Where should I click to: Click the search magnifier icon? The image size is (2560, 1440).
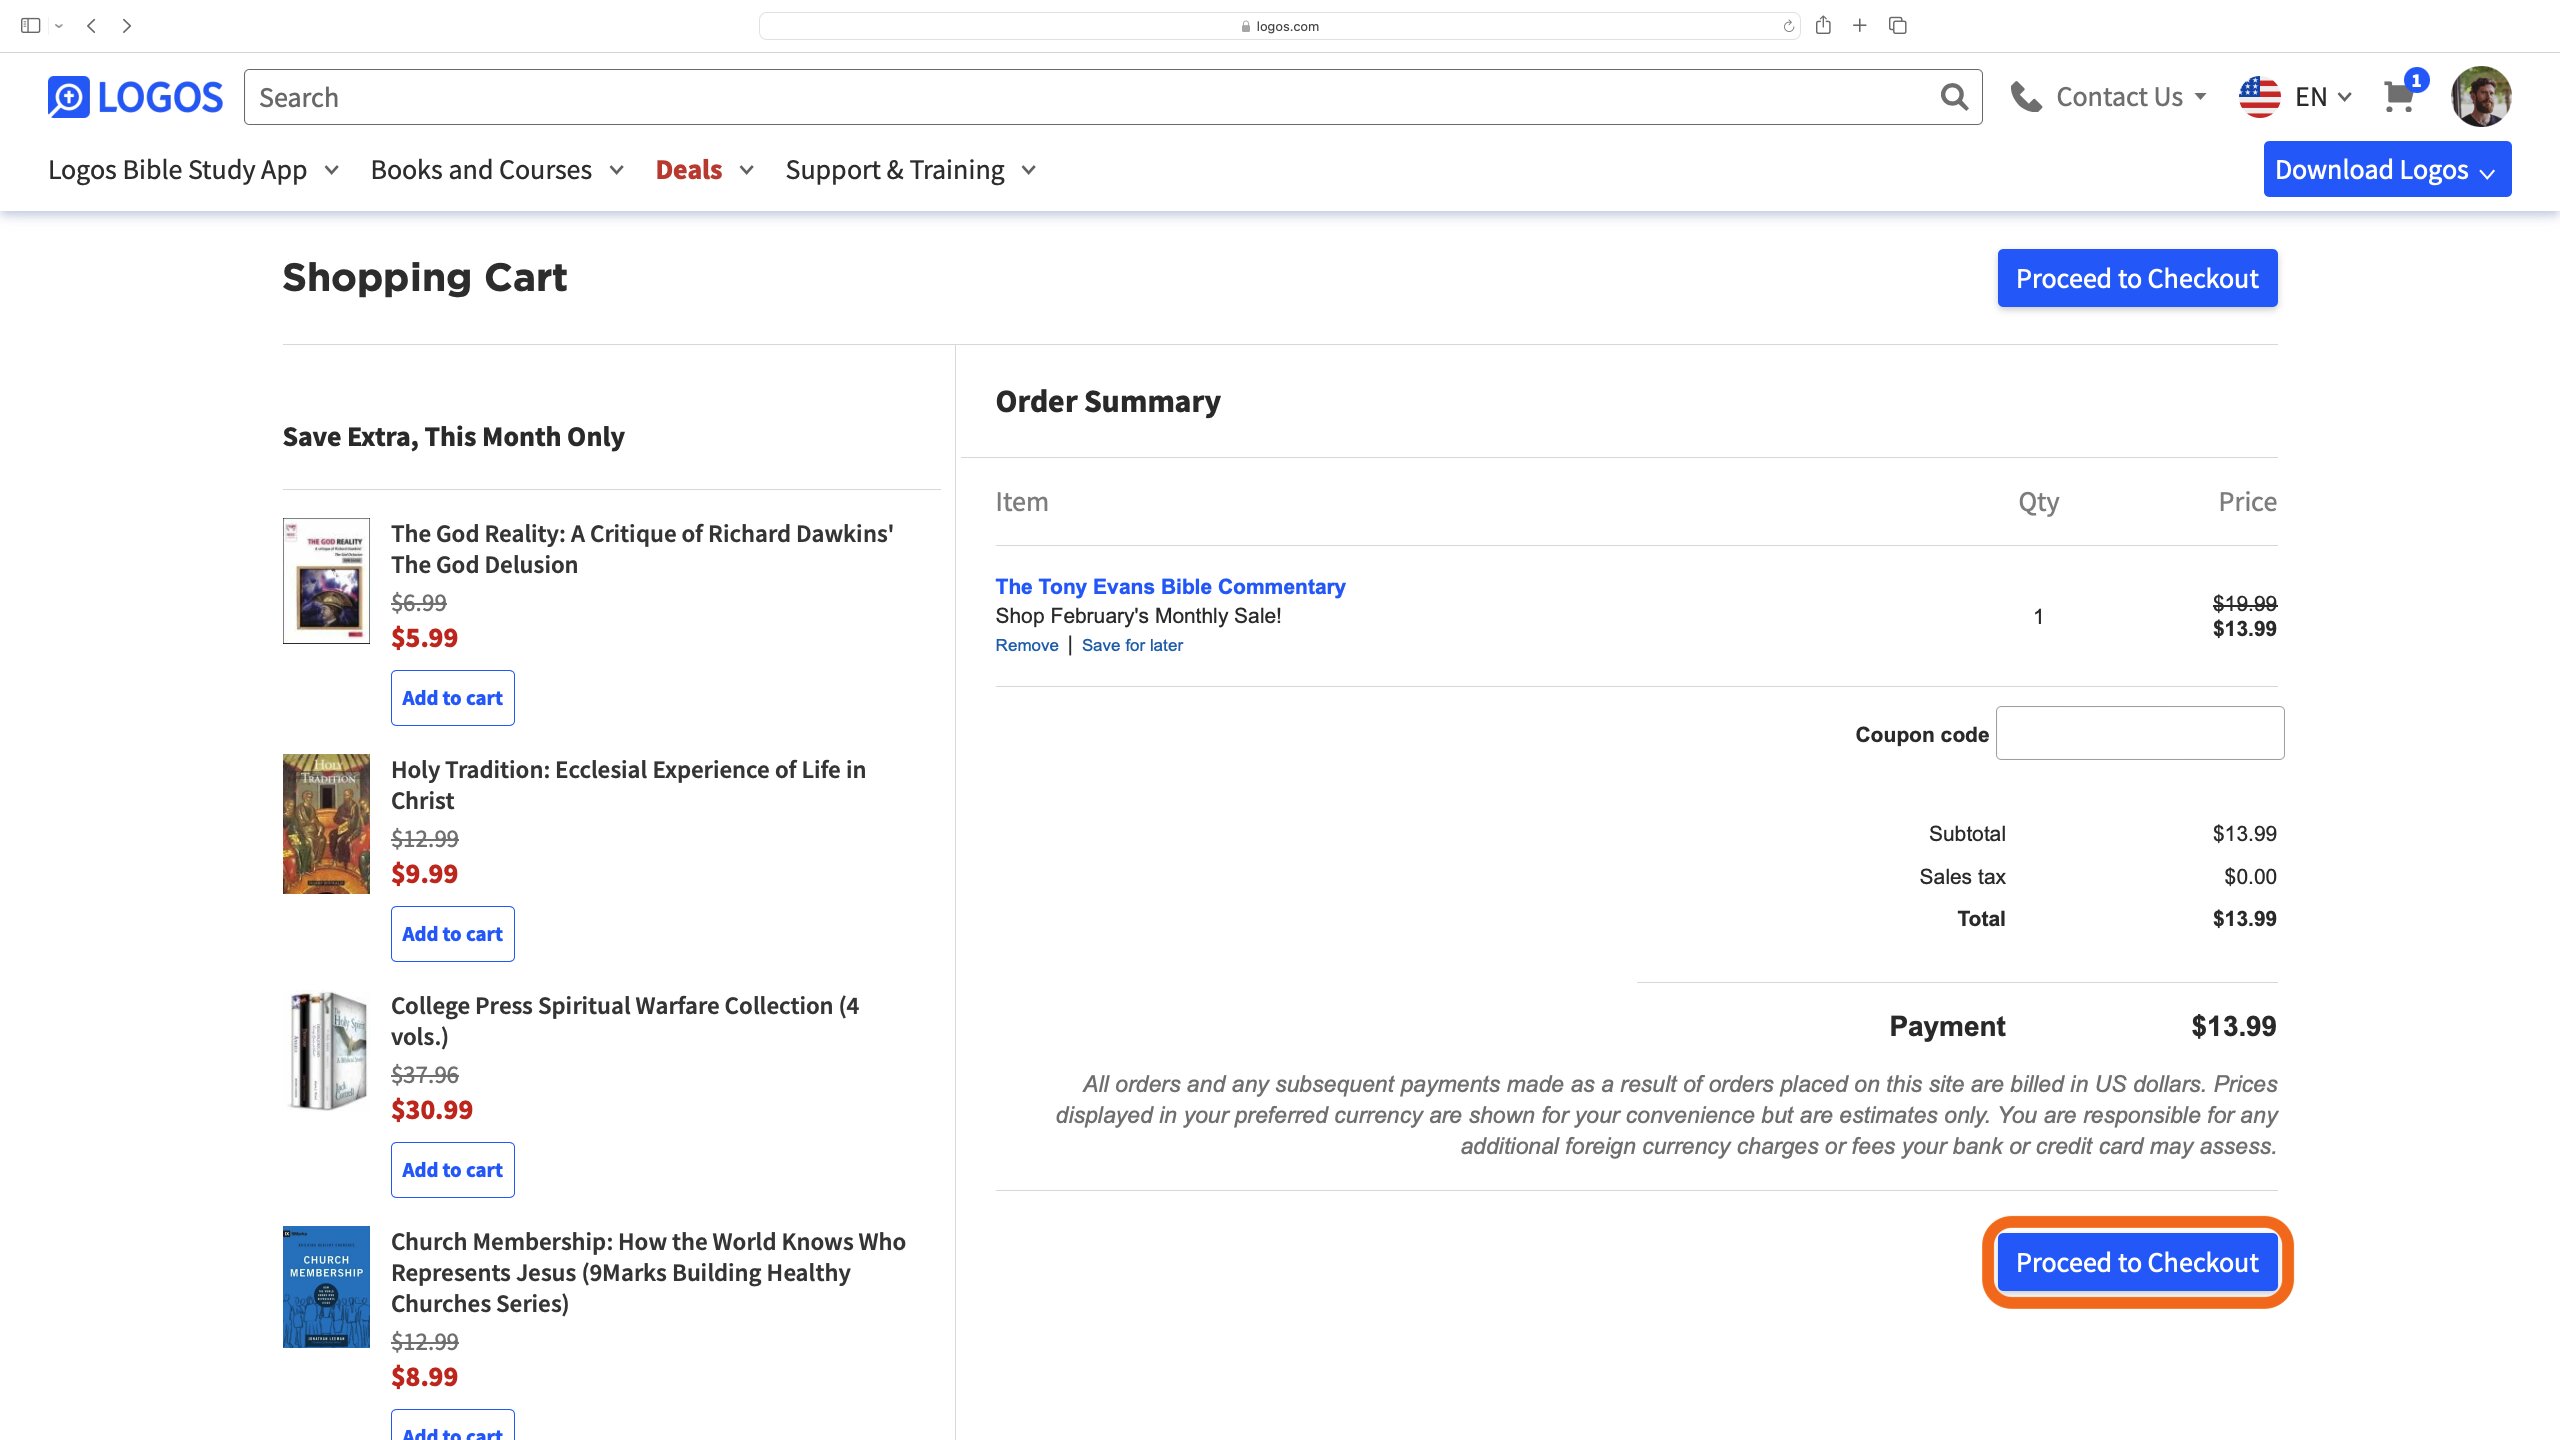pyautogui.click(x=1953, y=97)
